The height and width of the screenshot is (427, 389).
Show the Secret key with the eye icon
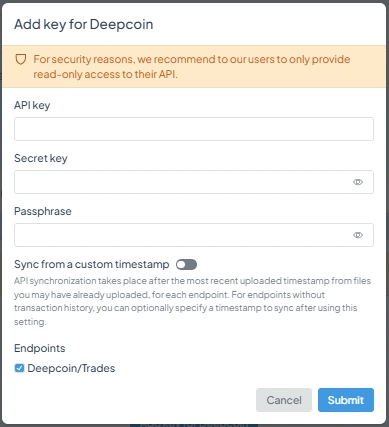click(x=358, y=182)
